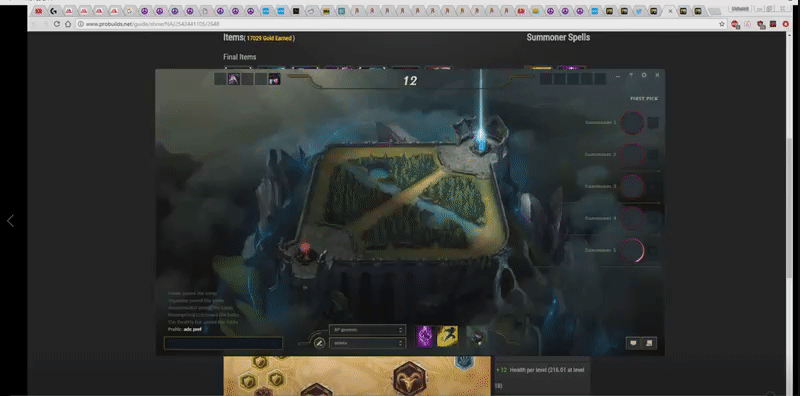Switch to the first browser tab
Screen dimensions: 800x396
38,11
